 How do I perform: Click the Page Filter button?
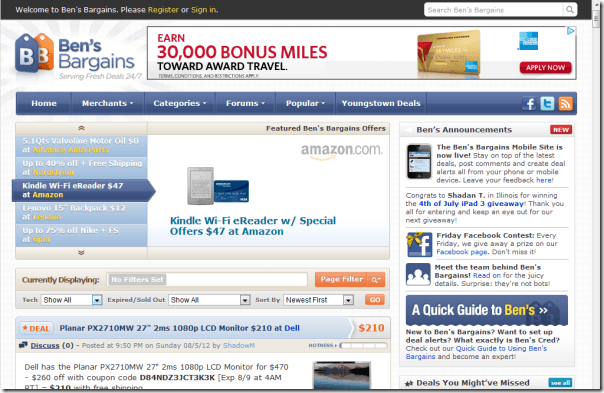(341, 279)
